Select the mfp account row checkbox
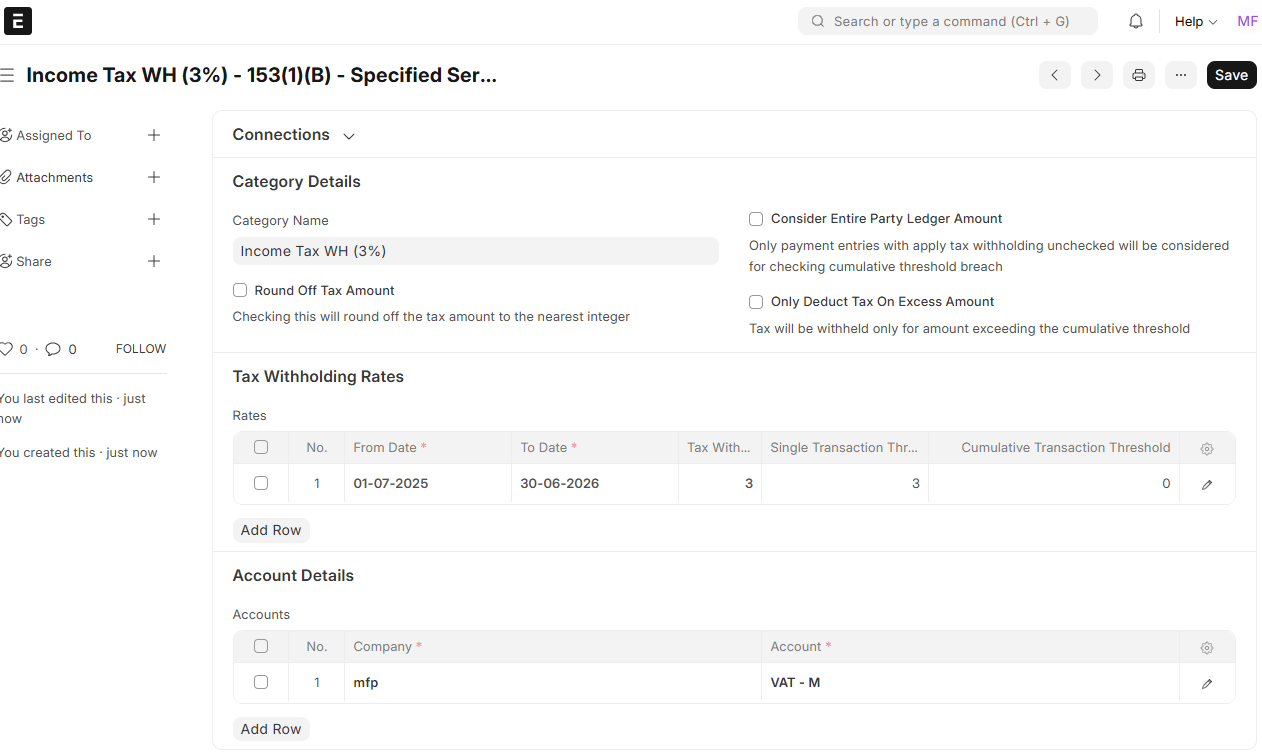1262x752 pixels. (x=261, y=682)
